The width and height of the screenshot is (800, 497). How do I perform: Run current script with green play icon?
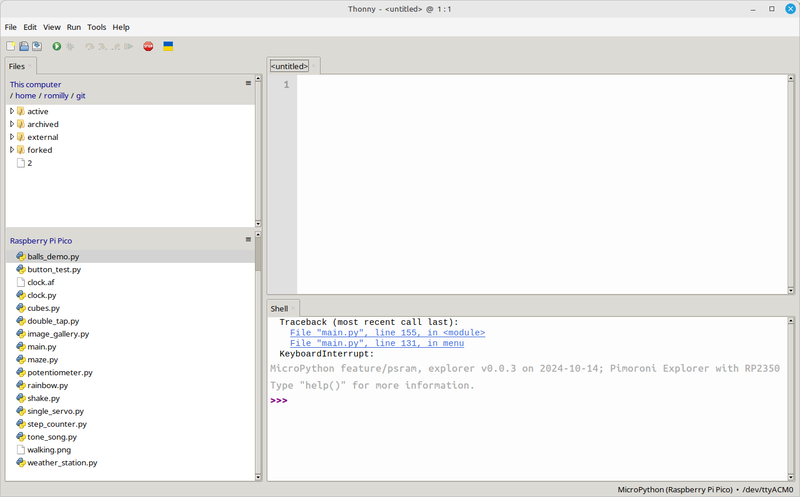tap(57, 46)
